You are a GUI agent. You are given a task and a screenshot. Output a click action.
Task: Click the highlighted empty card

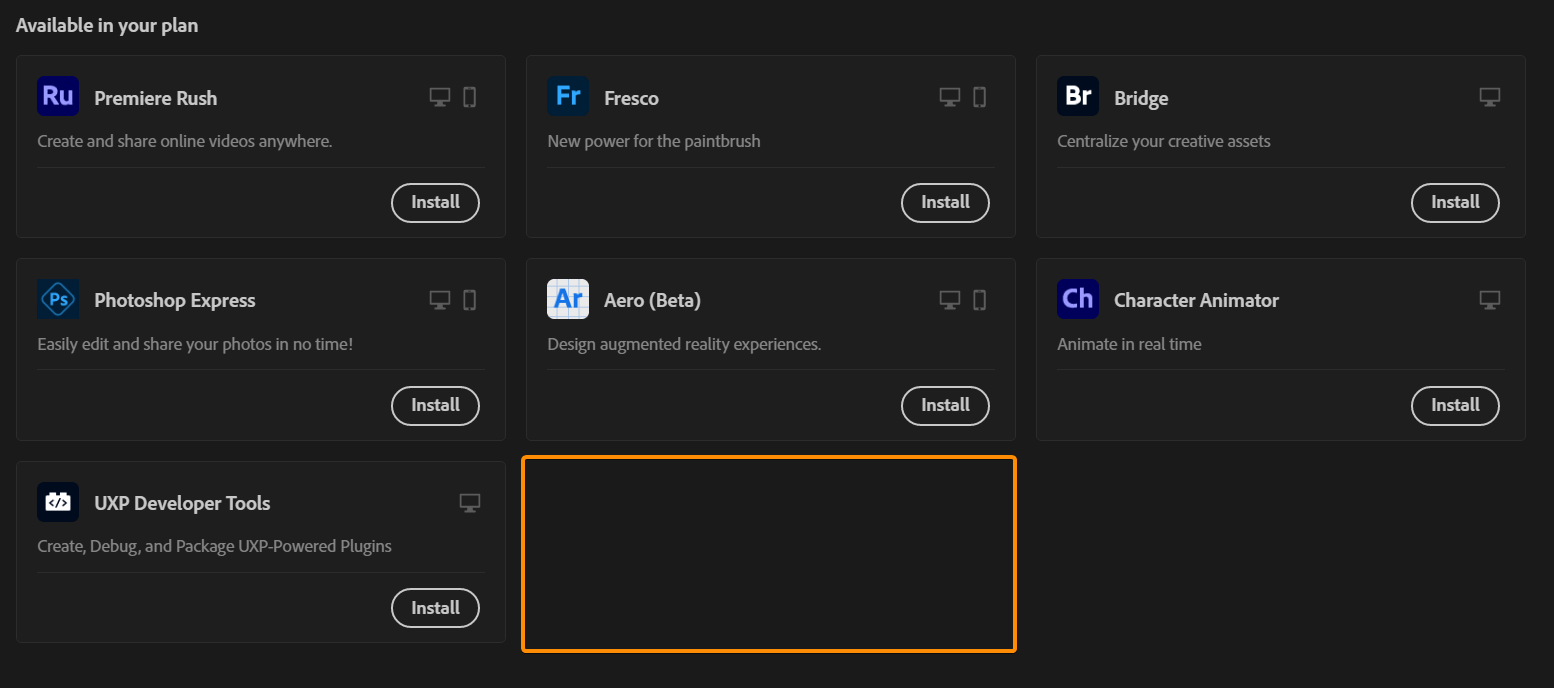coord(768,554)
